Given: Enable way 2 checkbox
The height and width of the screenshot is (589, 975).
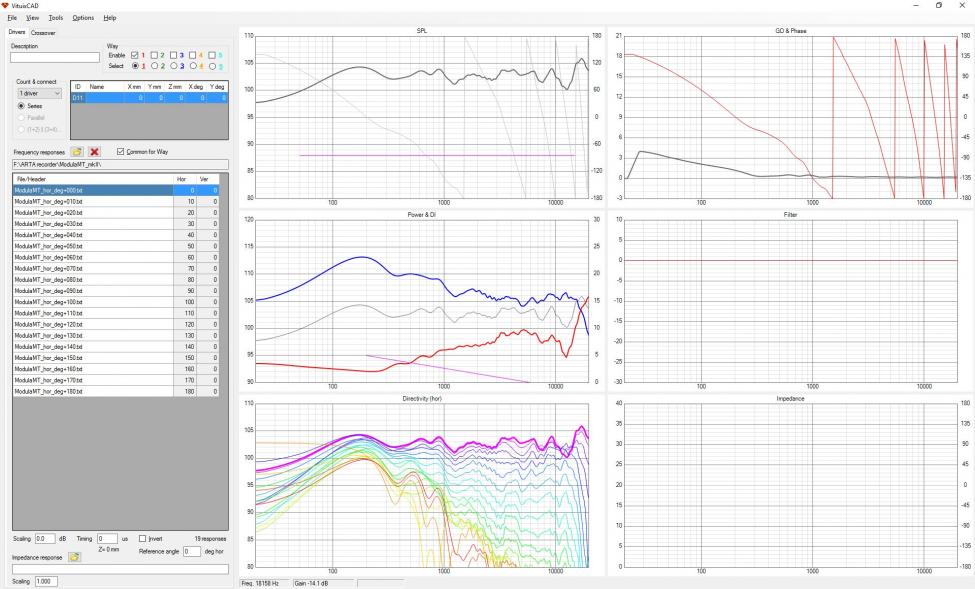Looking at the screenshot, I should 154,55.
